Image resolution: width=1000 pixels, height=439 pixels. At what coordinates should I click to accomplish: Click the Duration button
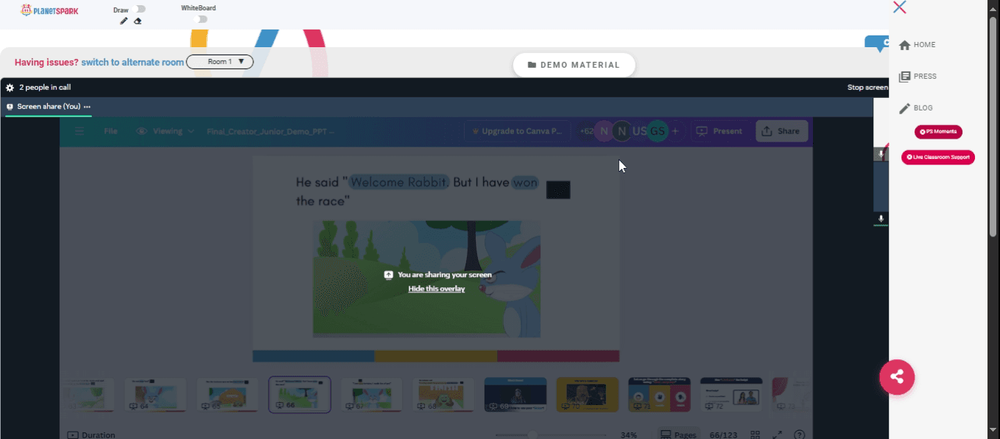pyautogui.click(x=91, y=435)
